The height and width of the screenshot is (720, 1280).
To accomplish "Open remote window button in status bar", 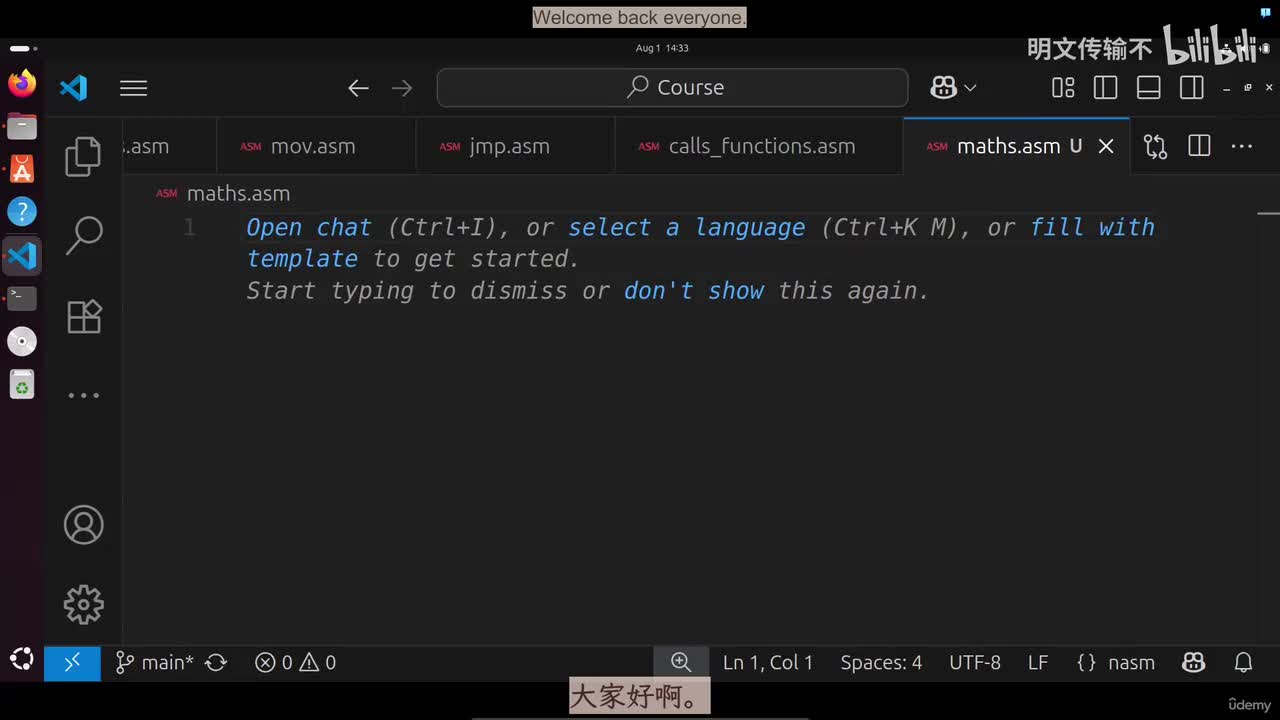I will pos(72,662).
